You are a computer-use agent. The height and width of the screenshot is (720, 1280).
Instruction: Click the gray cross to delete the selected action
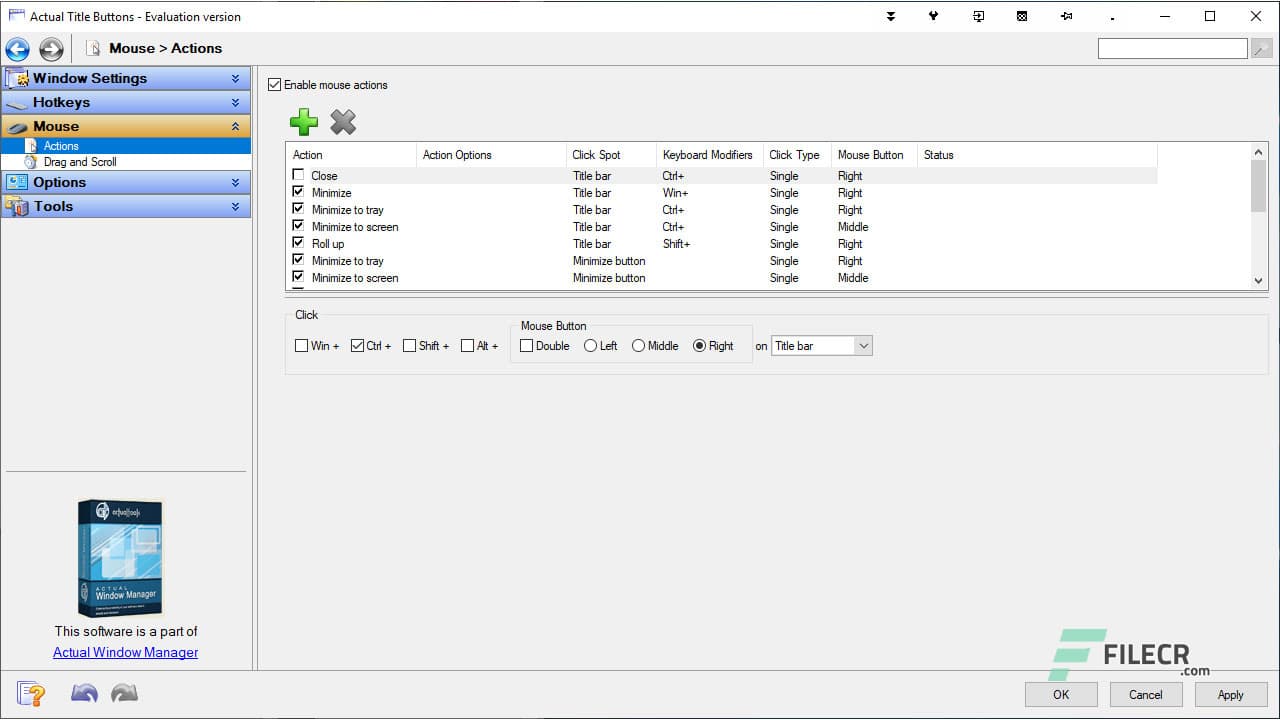click(x=343, y=121)
